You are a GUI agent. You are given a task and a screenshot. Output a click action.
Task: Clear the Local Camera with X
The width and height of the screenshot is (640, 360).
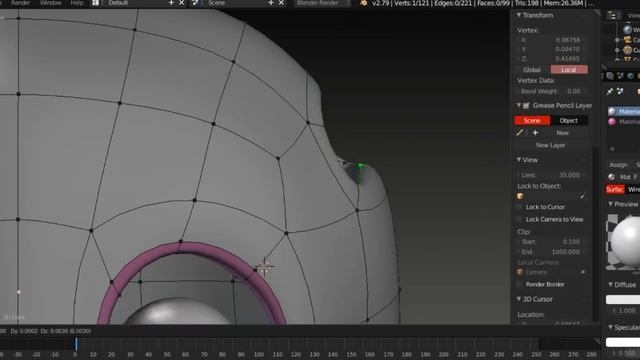(582, 272)
